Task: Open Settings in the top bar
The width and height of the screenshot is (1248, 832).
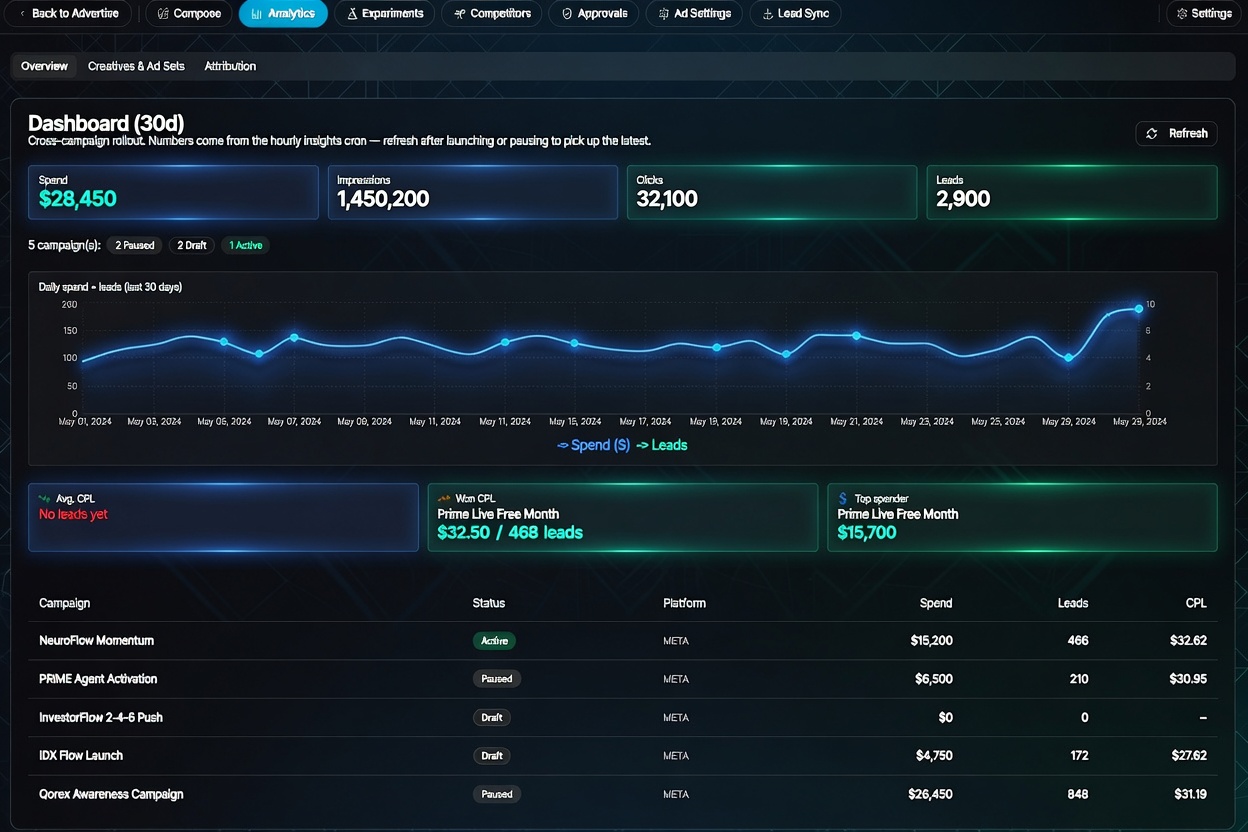Action: tap(1204, 13)
